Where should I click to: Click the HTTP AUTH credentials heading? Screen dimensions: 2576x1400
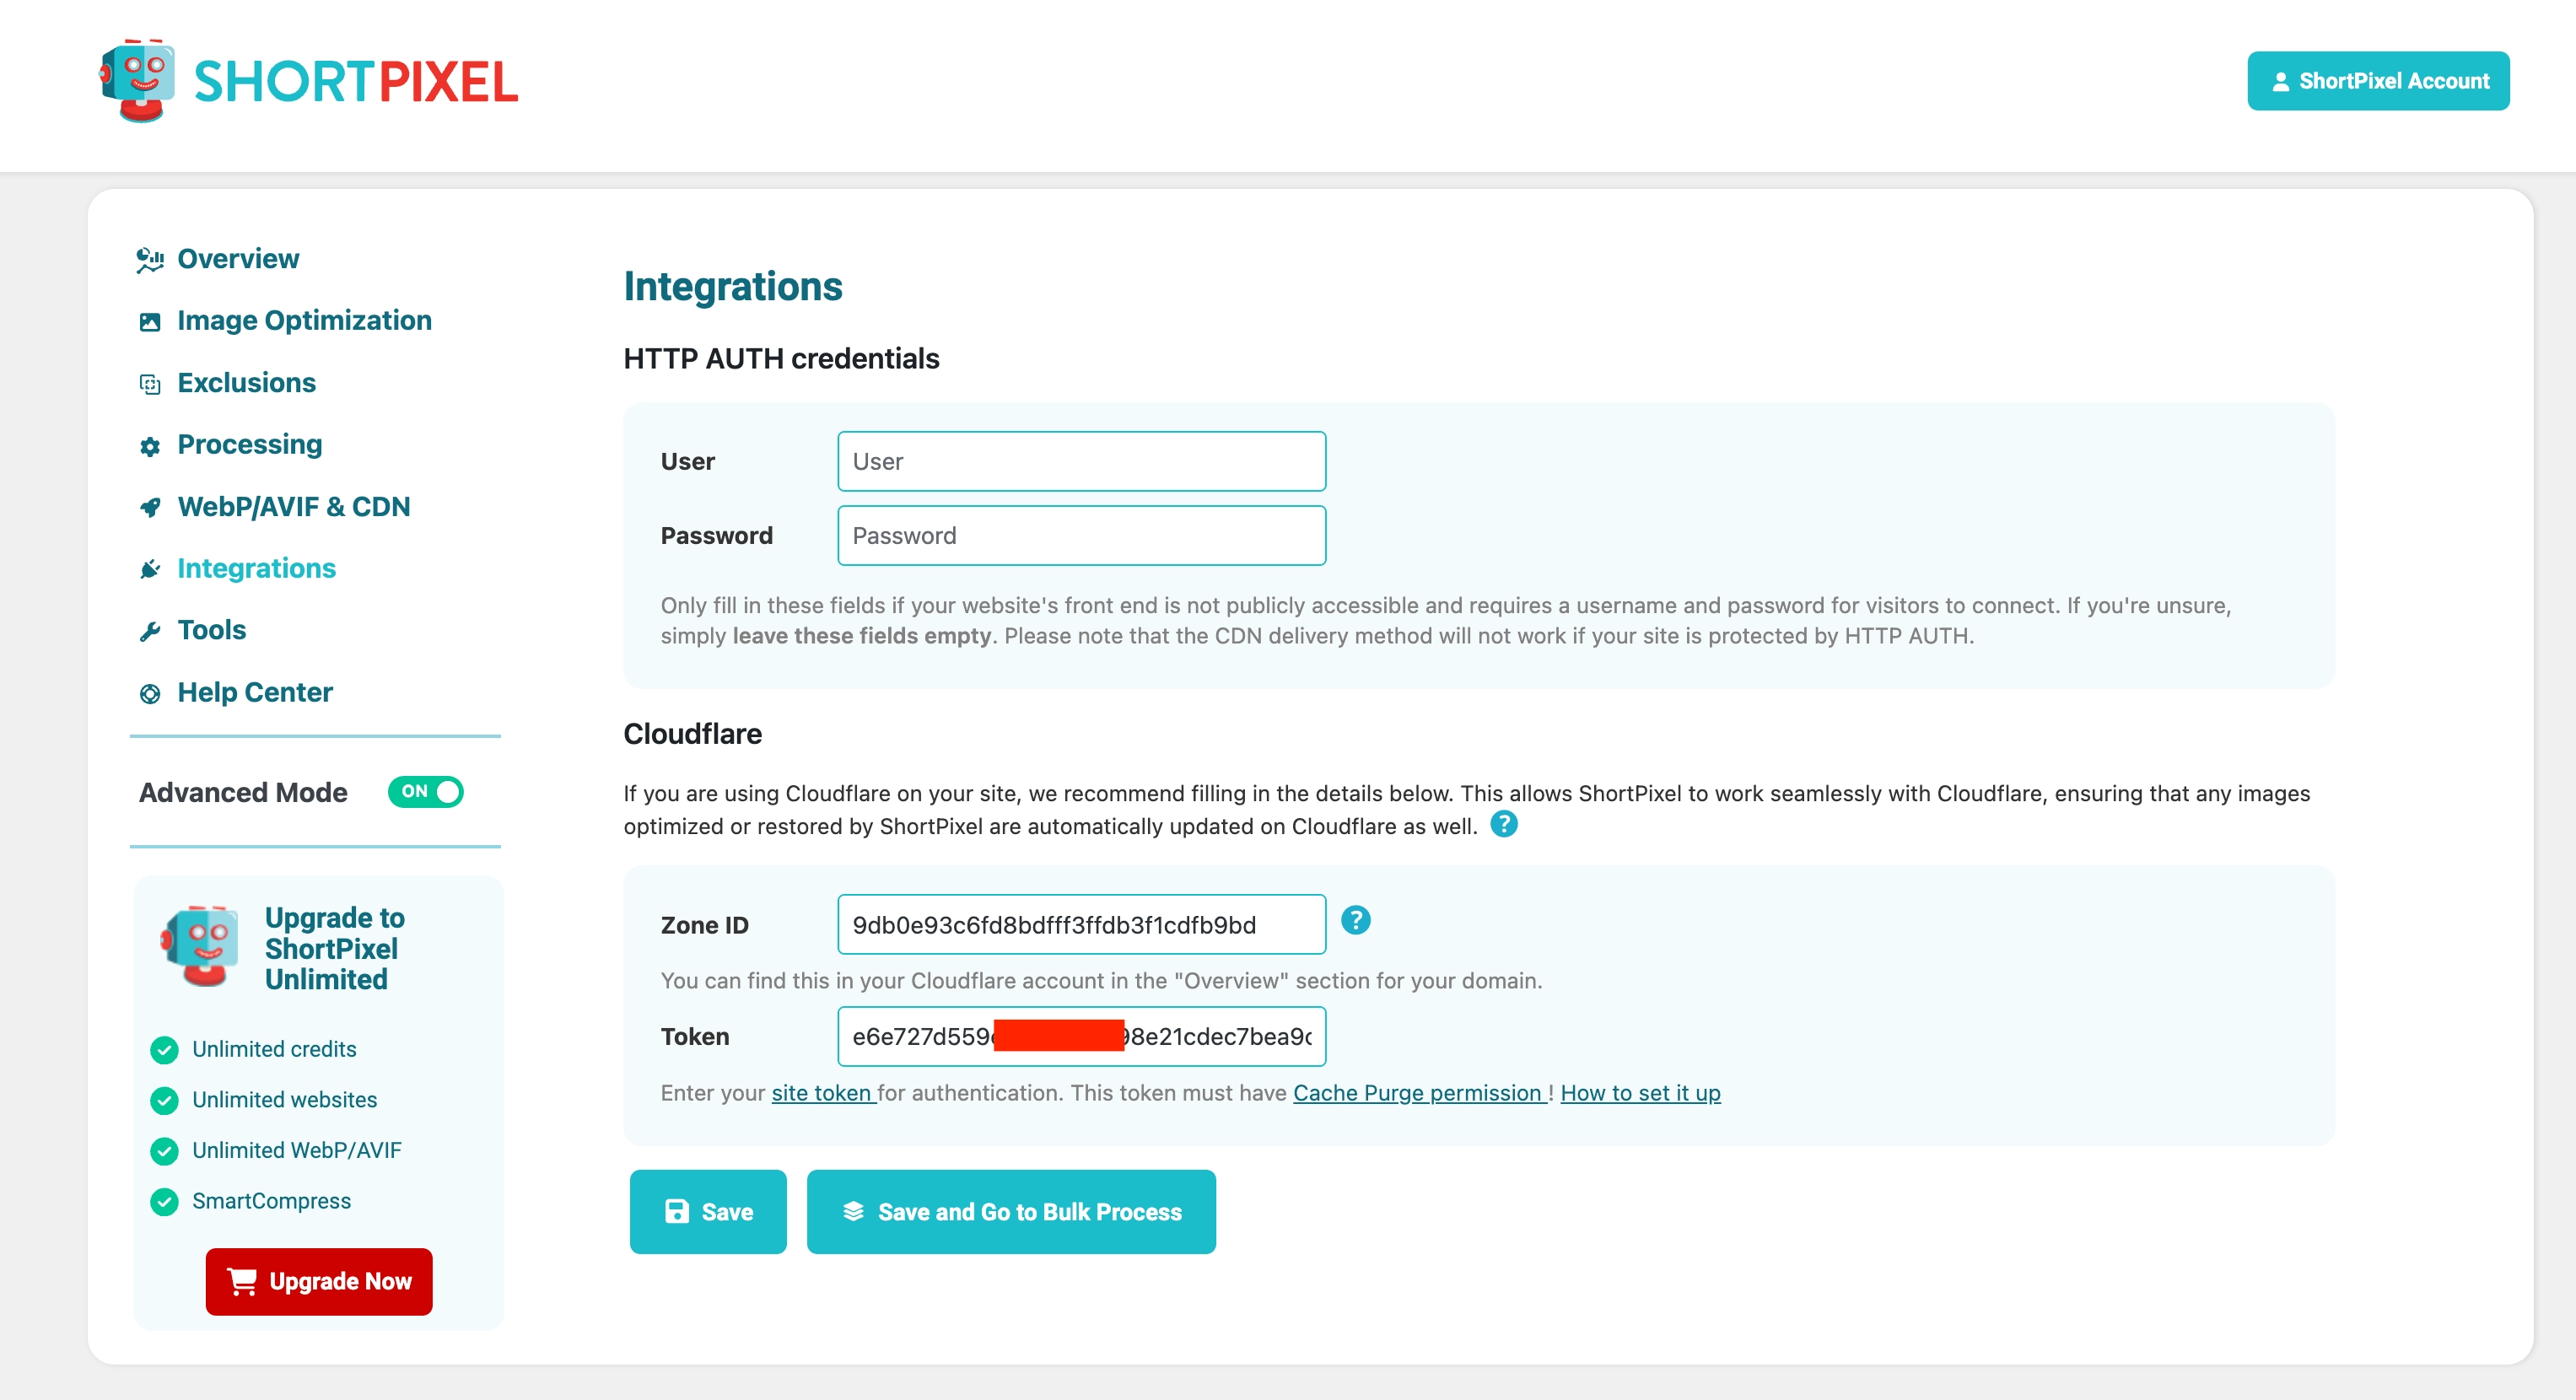pos(781,358)
